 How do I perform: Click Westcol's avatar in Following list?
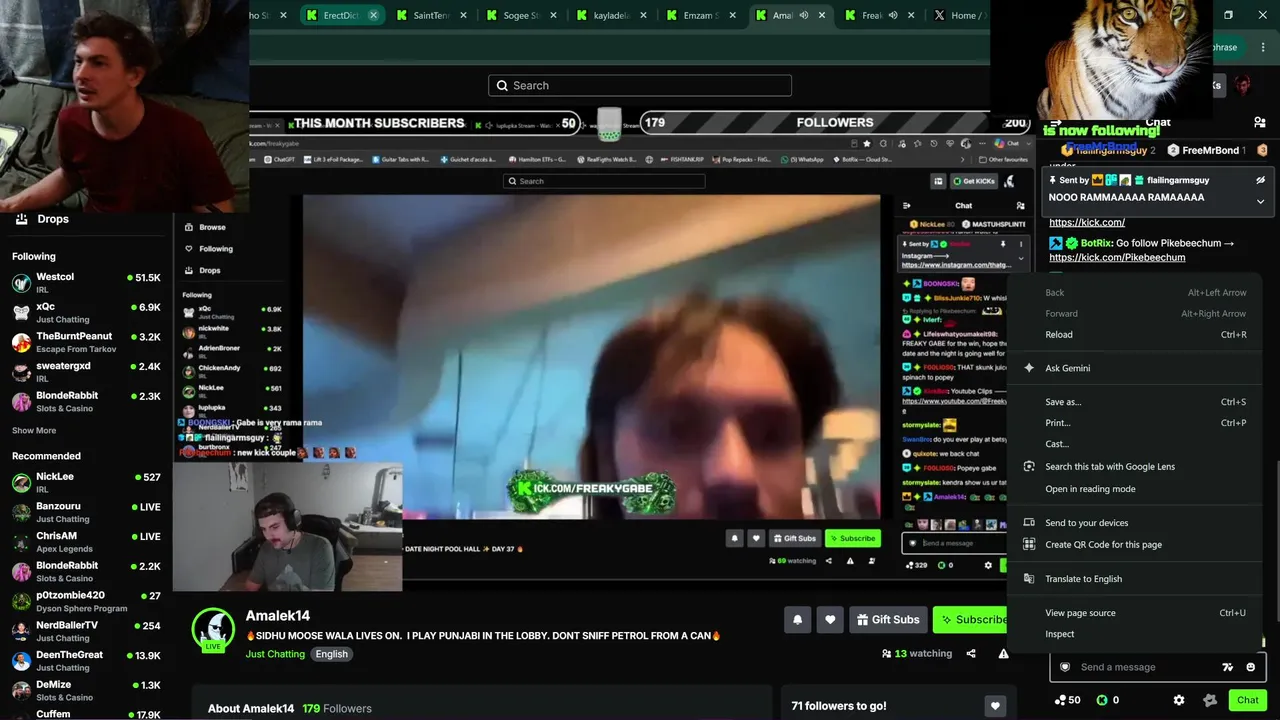click(21, 283)
